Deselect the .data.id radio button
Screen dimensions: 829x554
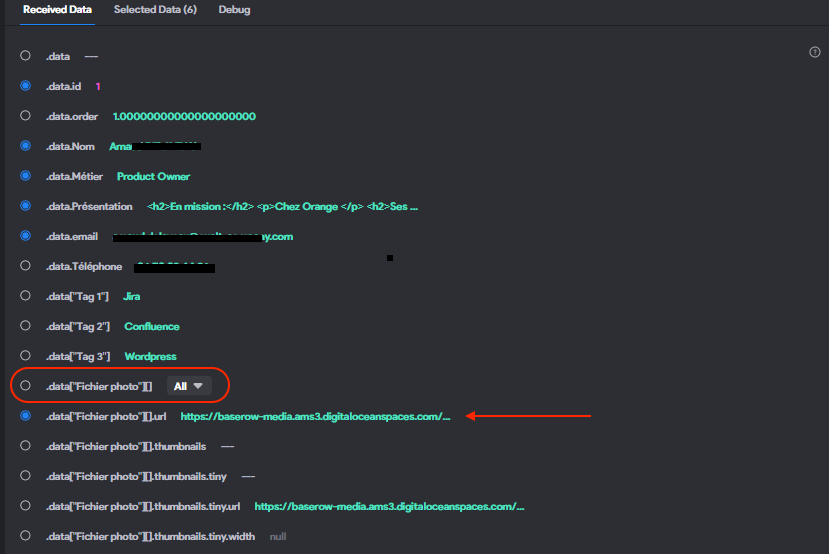click(x=25, y=86)
